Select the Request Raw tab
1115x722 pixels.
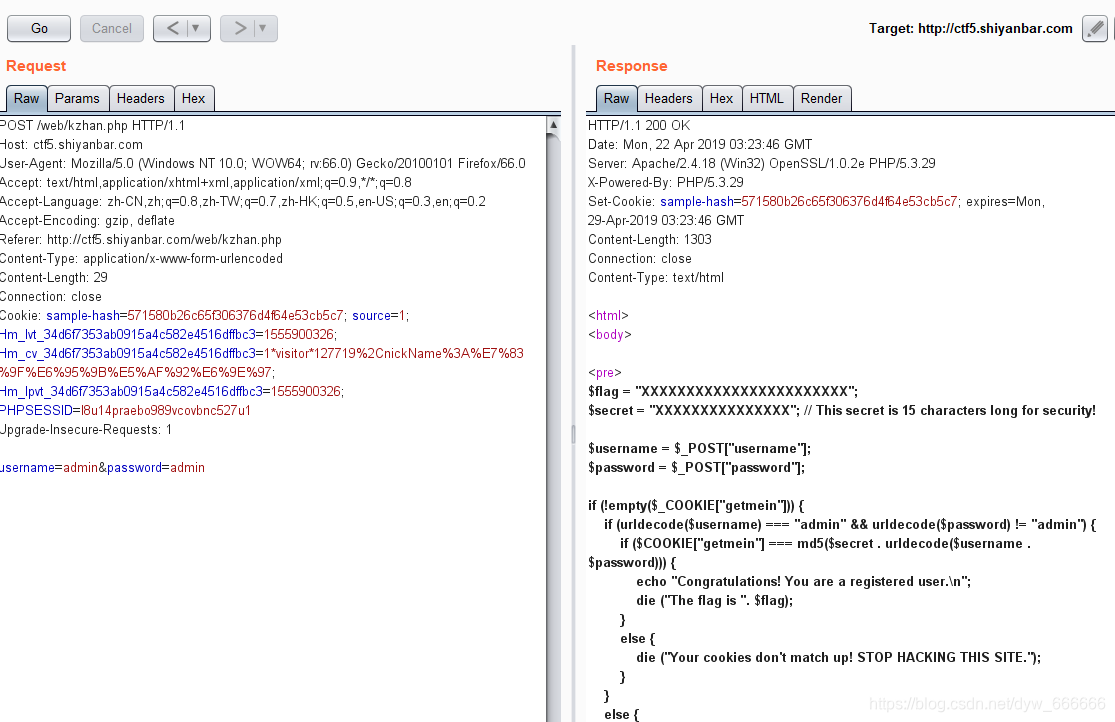[x=26, y=98]
